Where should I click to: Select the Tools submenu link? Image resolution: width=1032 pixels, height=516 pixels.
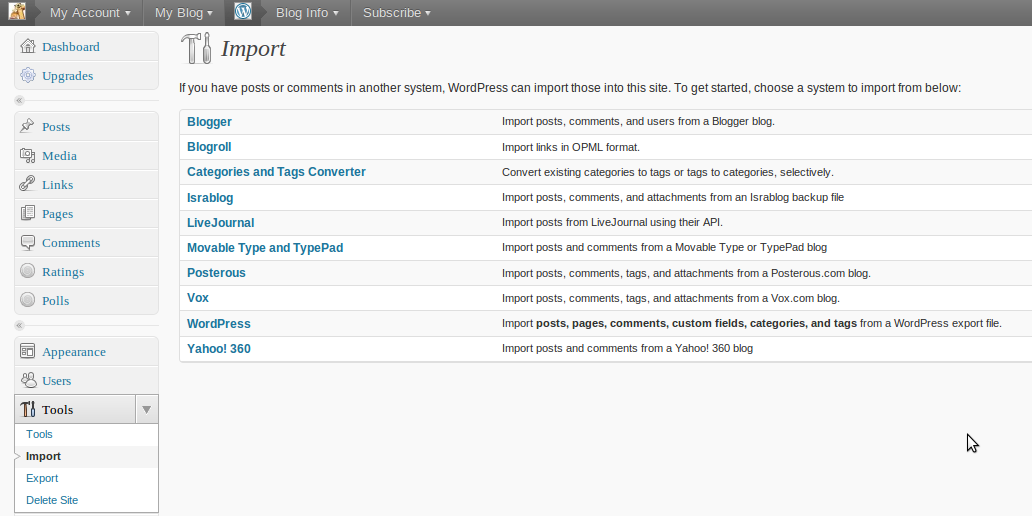tap(39, 434)
